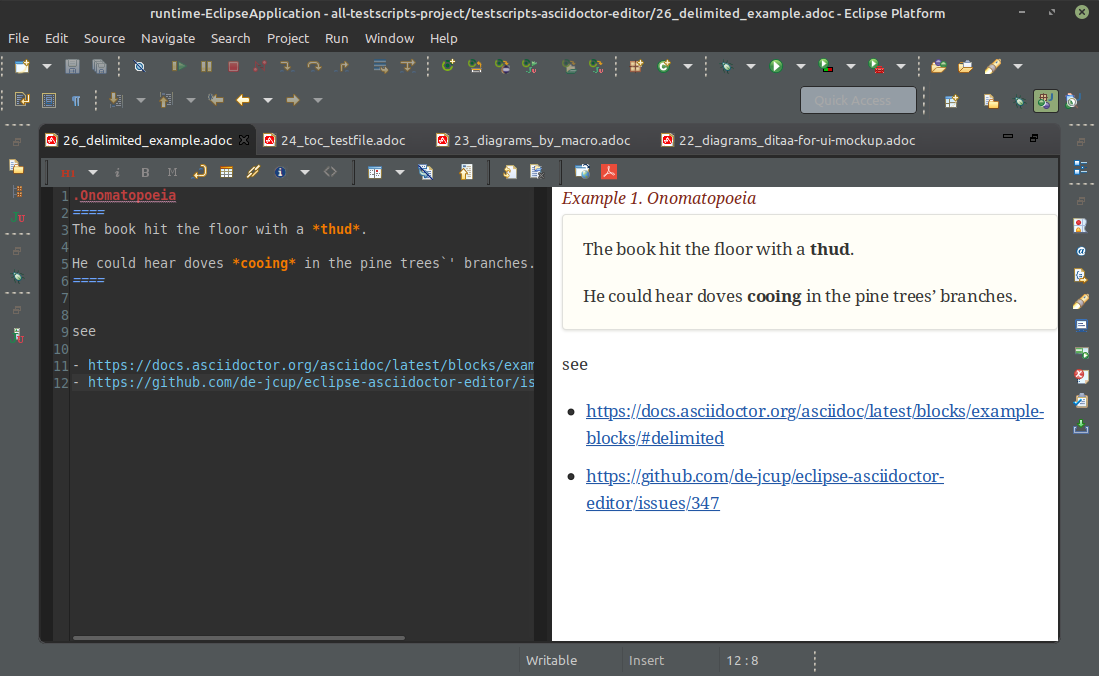This screenshot has width=1099, height=676.
Task: Click the rebuild preview refresh icon
Action: coord(510,173)
